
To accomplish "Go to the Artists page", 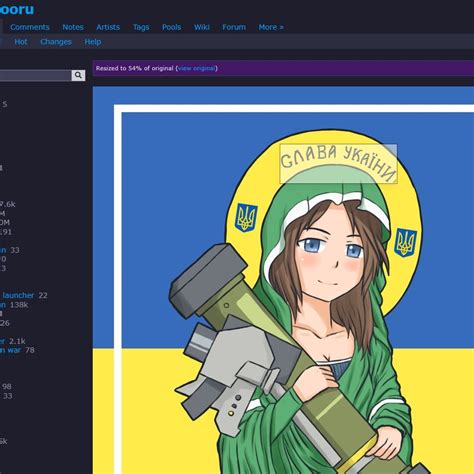I will pyautogui.click(x=108, y=27).
